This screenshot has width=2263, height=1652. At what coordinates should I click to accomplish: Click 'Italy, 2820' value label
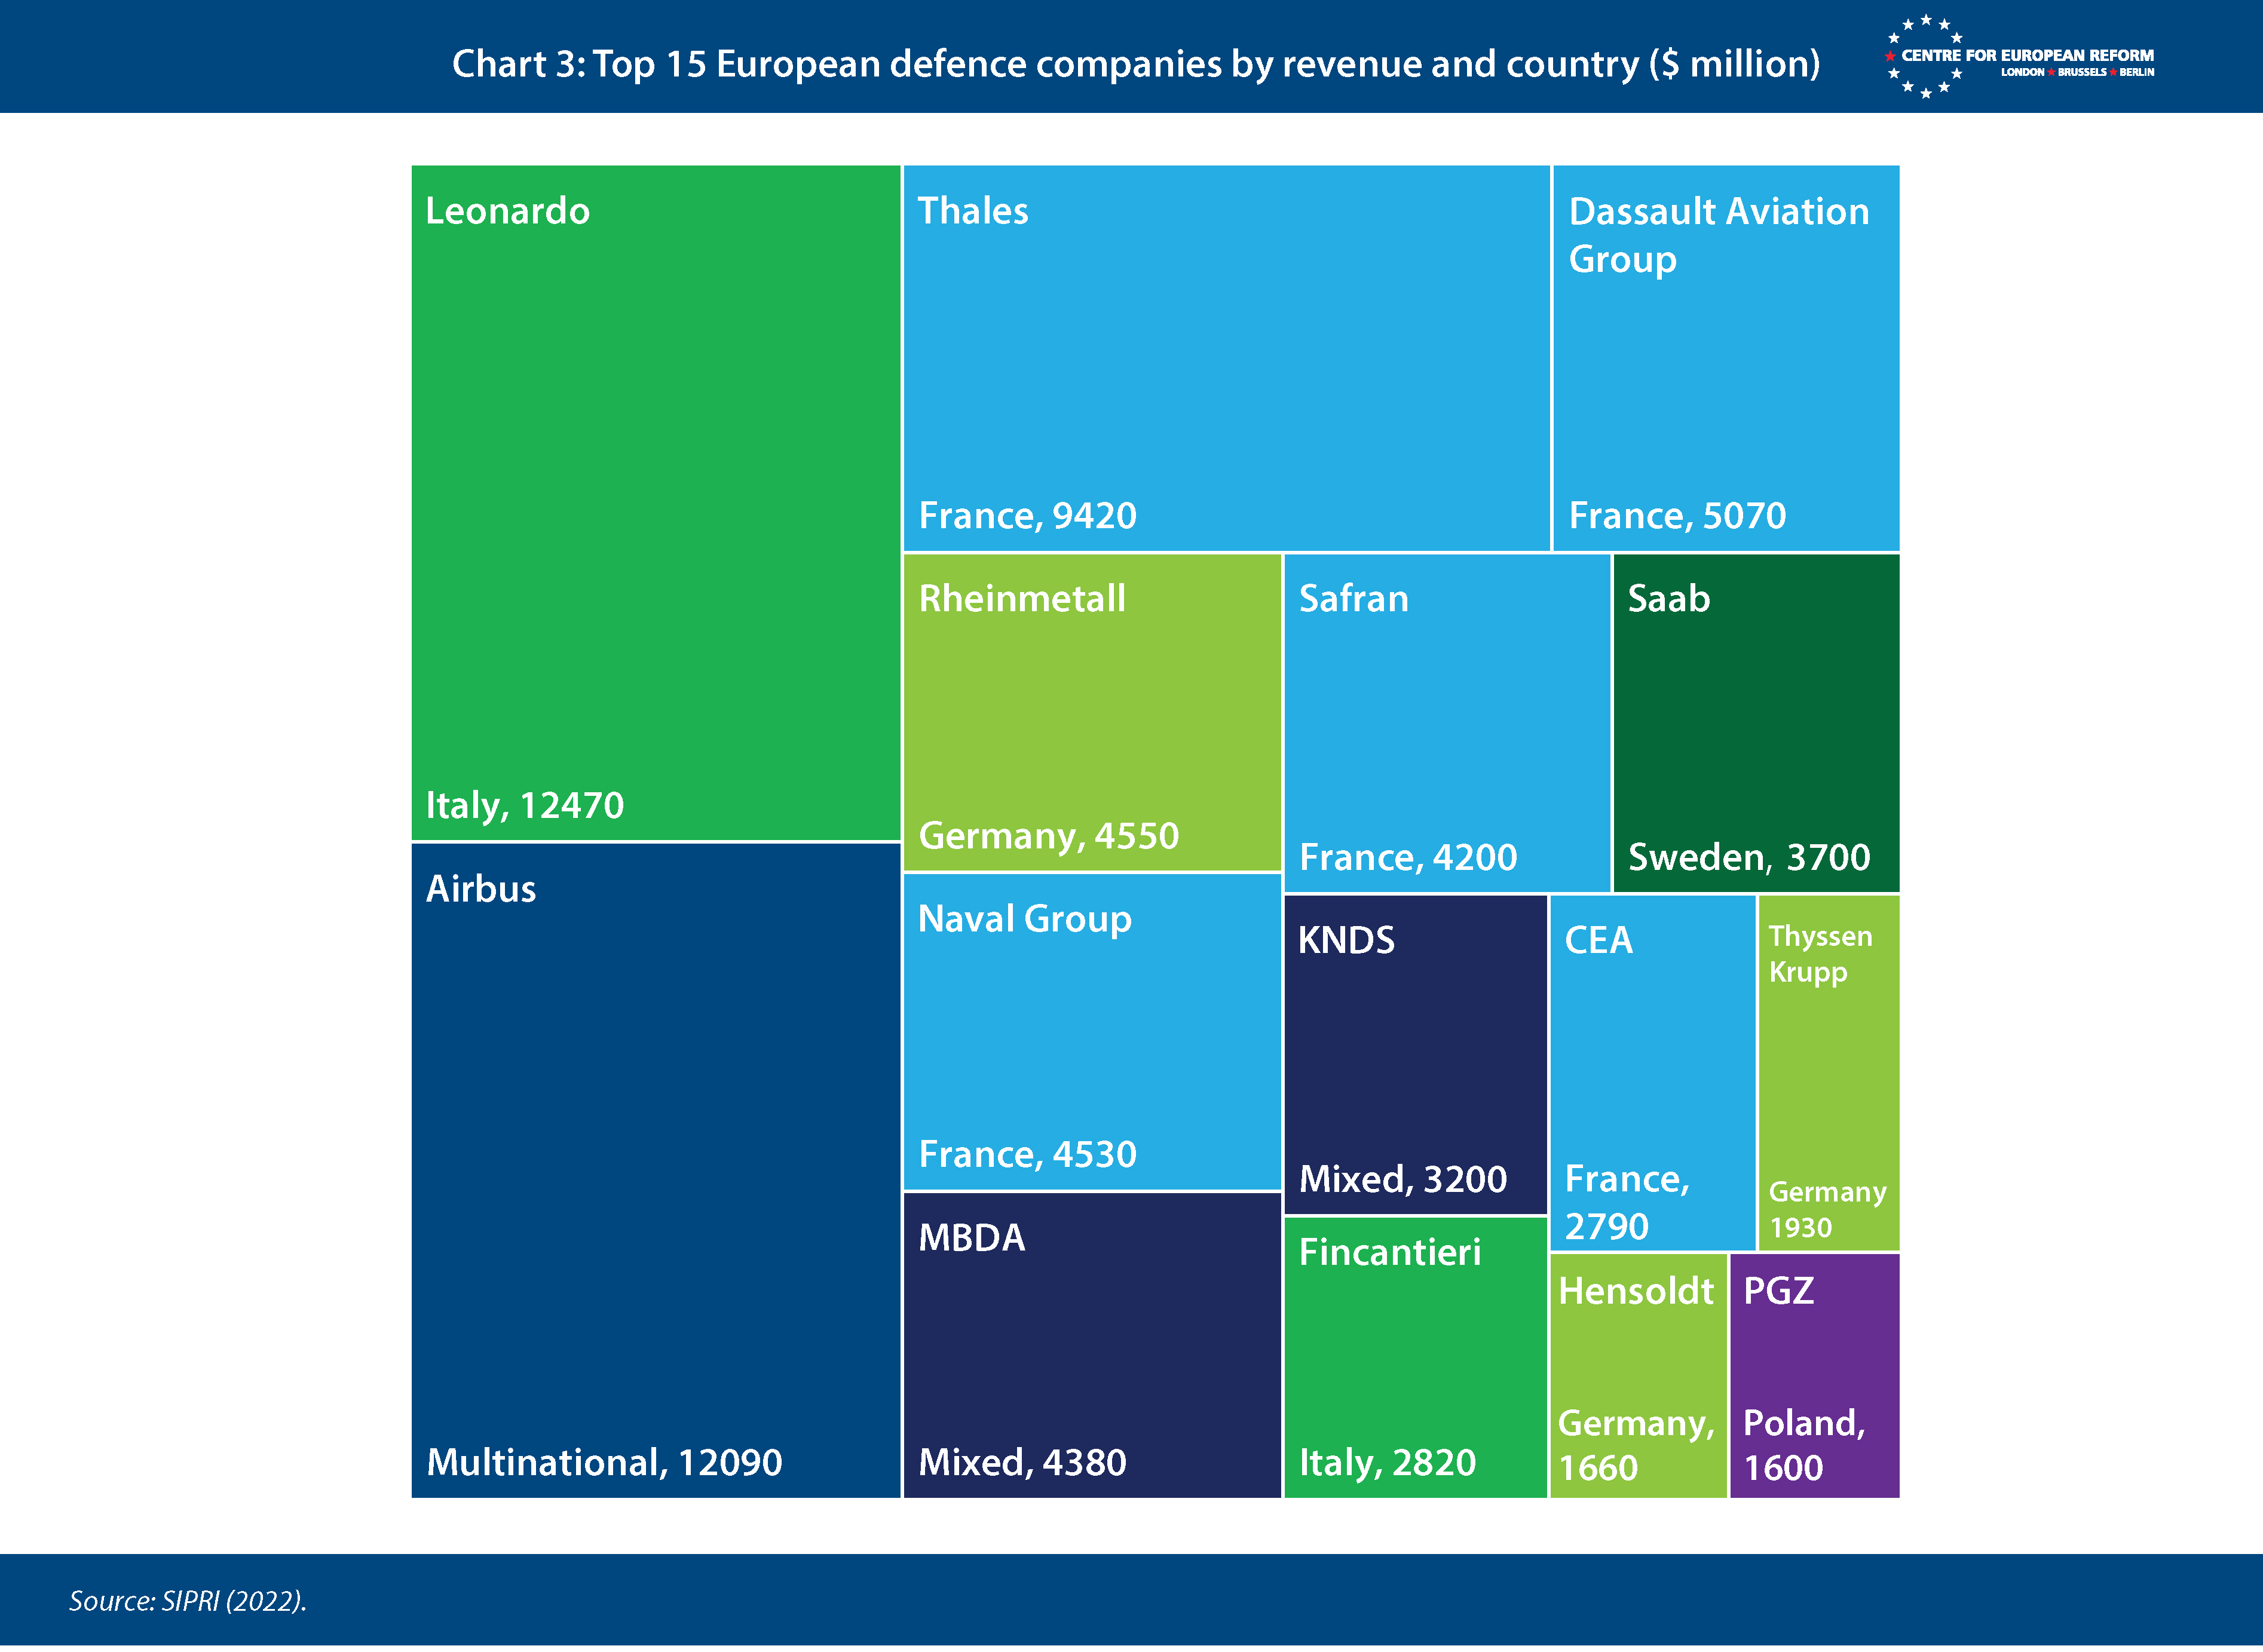[1387, 1463]
